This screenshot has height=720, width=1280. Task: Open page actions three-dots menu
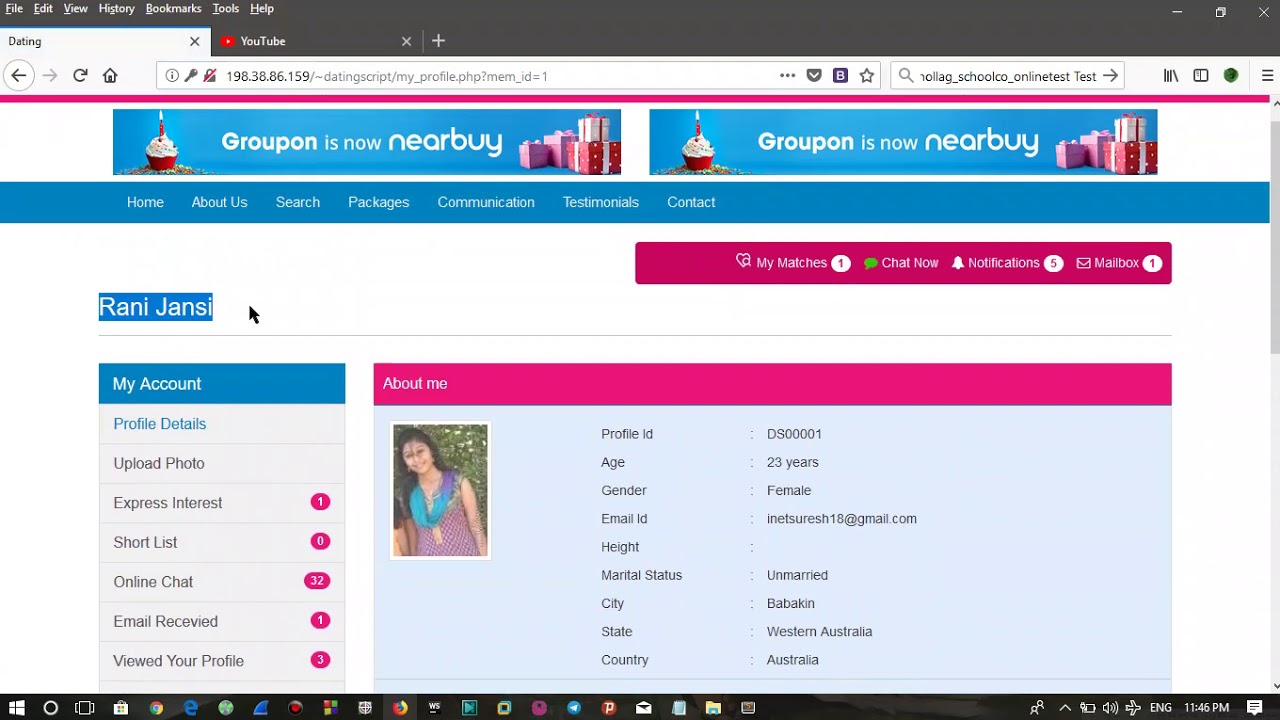787,76
